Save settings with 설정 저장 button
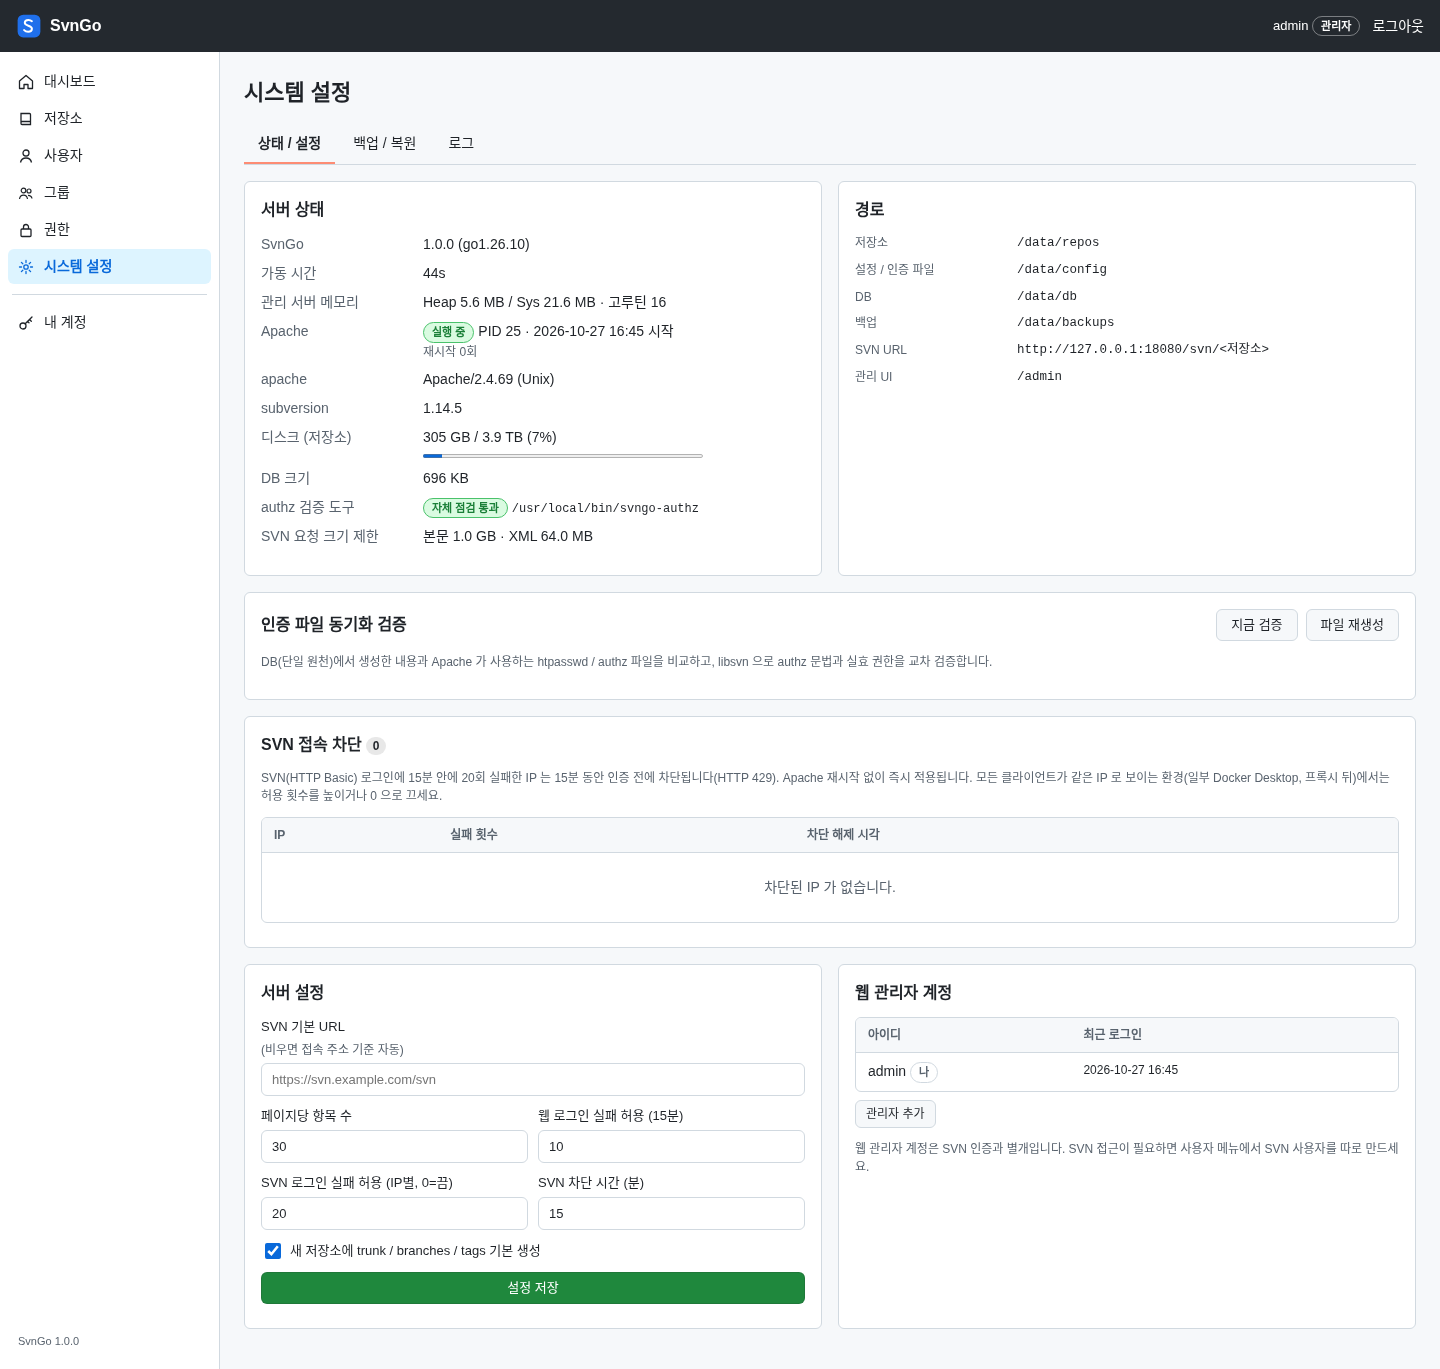Image resolution: width=1440 pixels, height=1369 pixels. coord(533,1288)
